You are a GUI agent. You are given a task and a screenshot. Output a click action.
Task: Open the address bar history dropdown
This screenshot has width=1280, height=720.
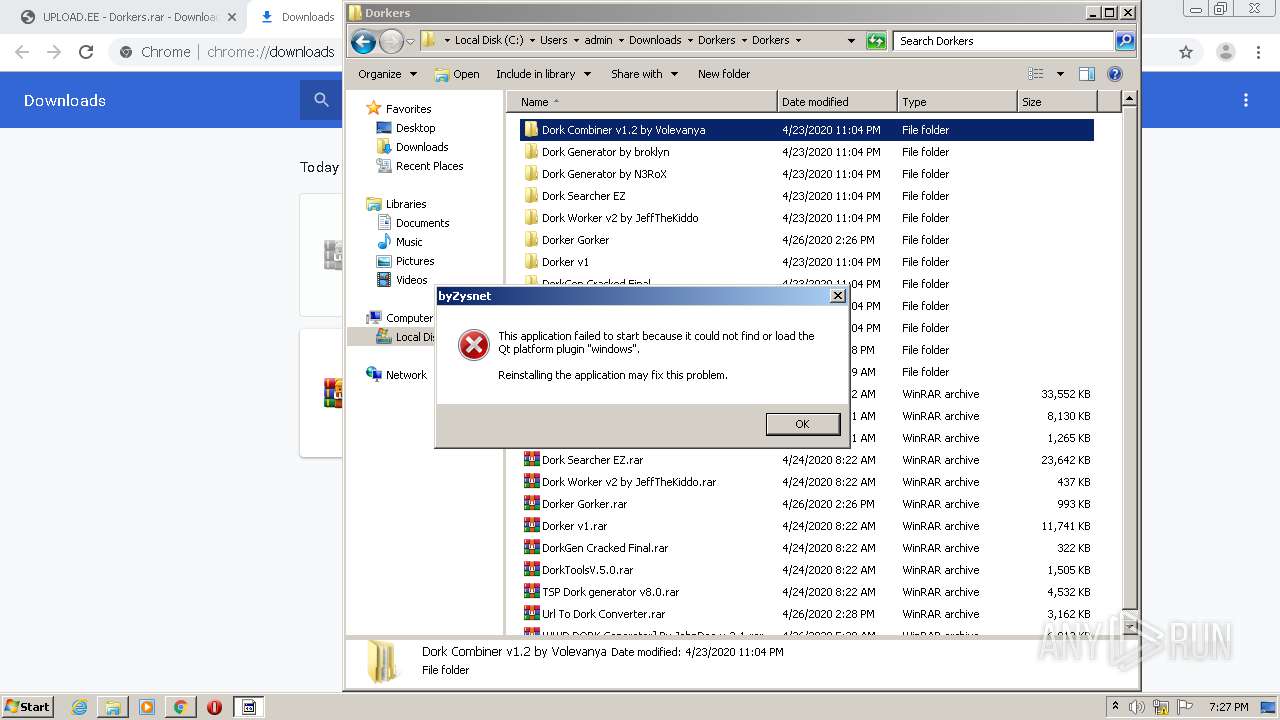[851, 41]
